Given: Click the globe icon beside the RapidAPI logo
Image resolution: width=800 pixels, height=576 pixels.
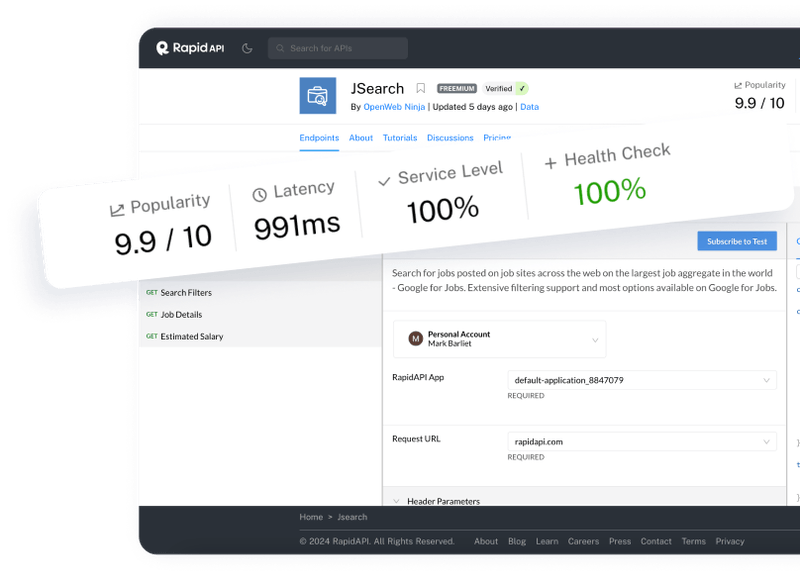Looking at the screenshot, I should 246,48.
